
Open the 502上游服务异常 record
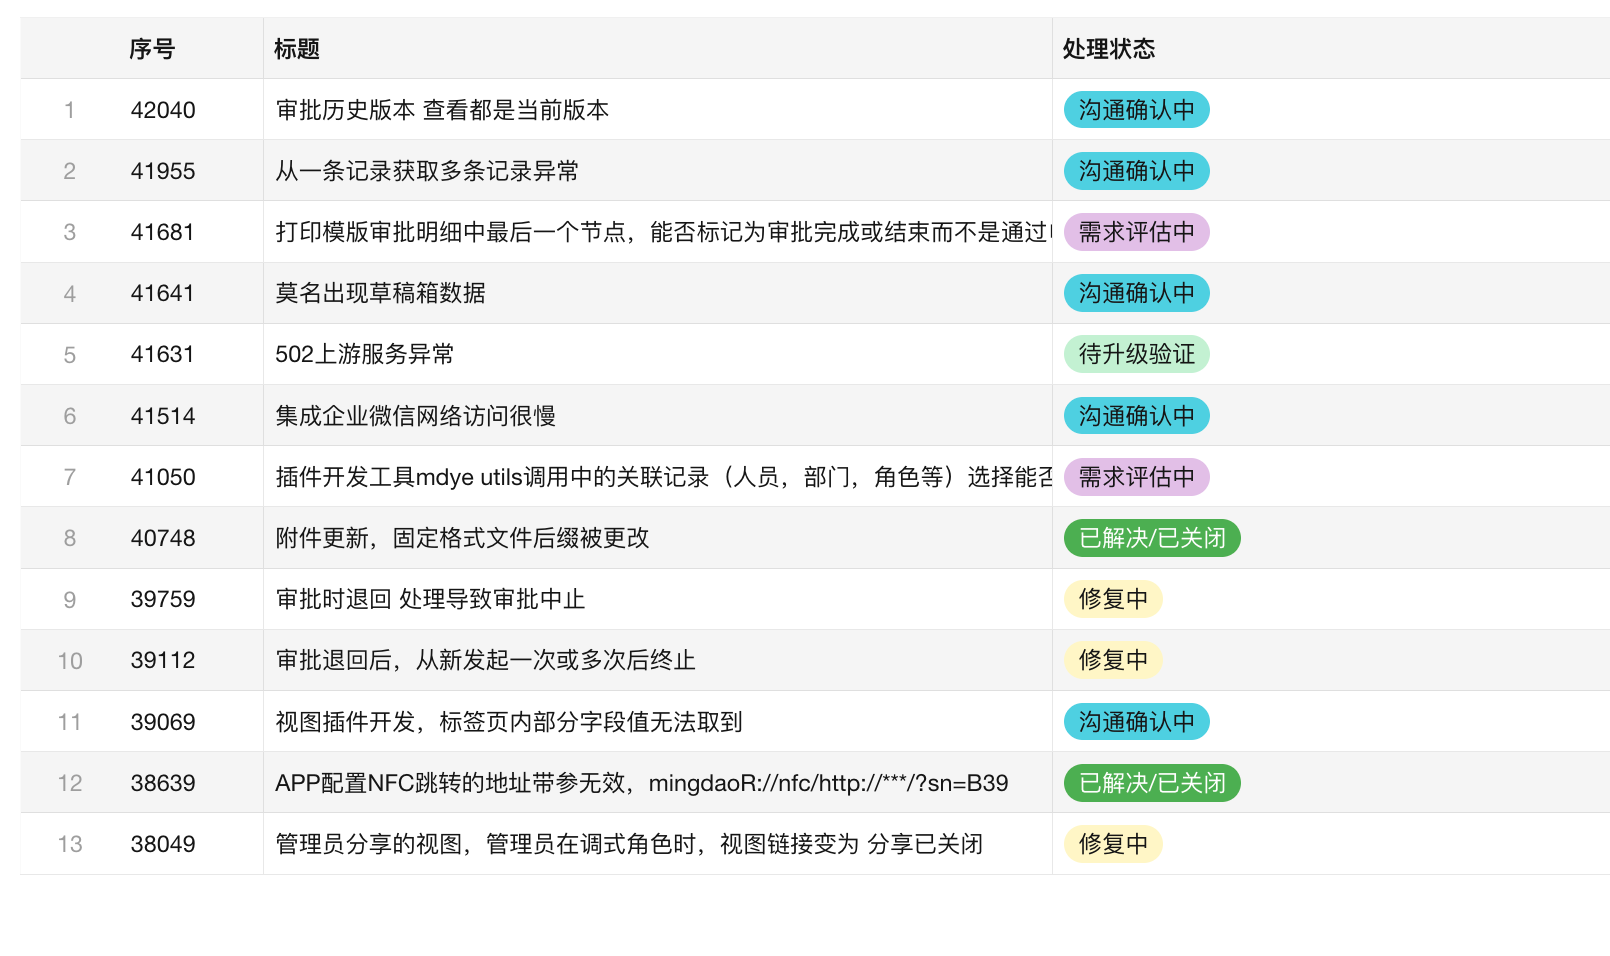click(365, 354)
